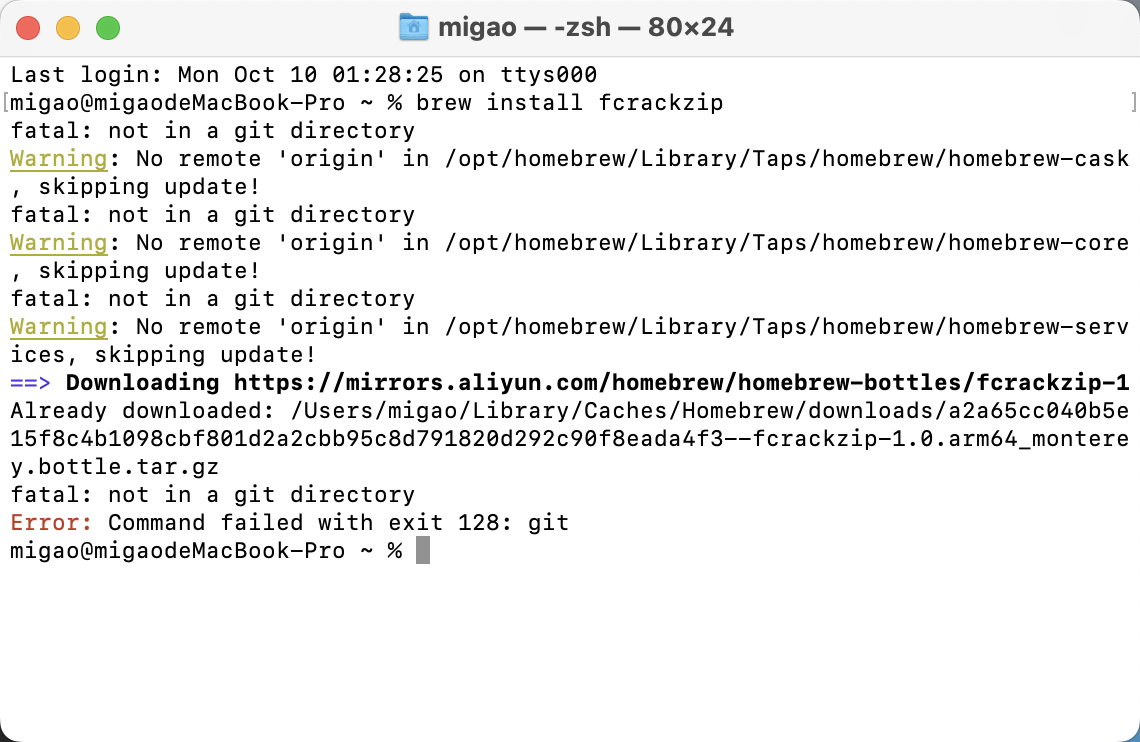Image resolution: width=1140 pixels, height=742 pixels.
Task: Click the gray cursor block at prompt
Action: 422,550
